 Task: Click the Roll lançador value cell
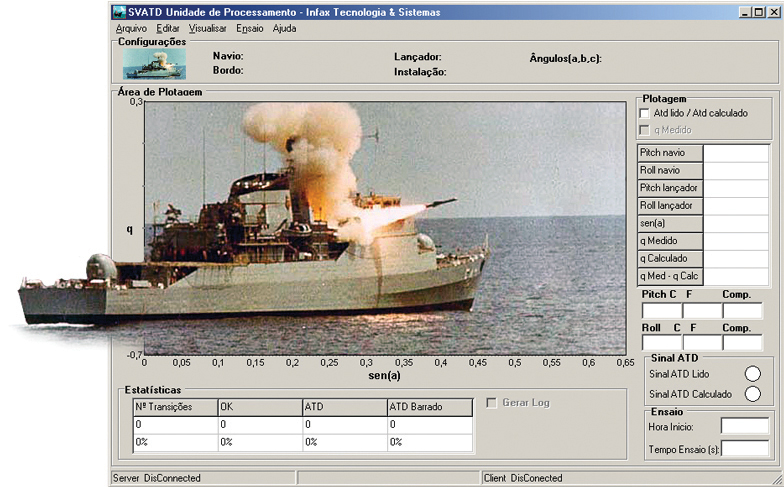coord(736,205)
